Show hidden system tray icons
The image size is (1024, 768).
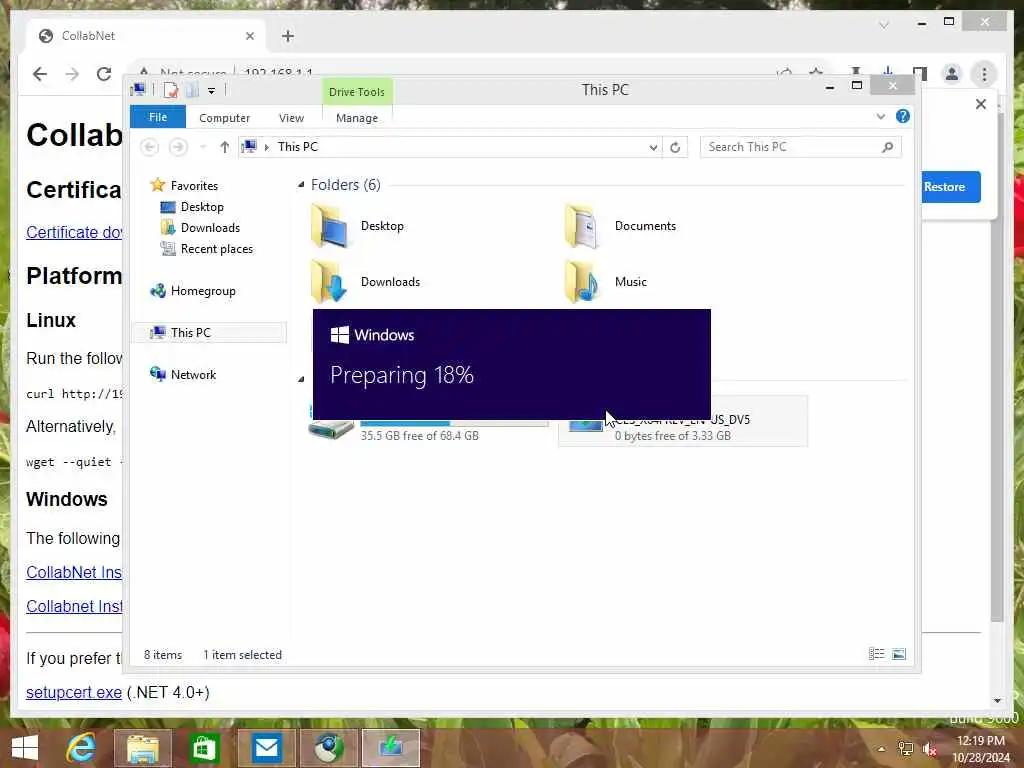click(x=882, y=749)
